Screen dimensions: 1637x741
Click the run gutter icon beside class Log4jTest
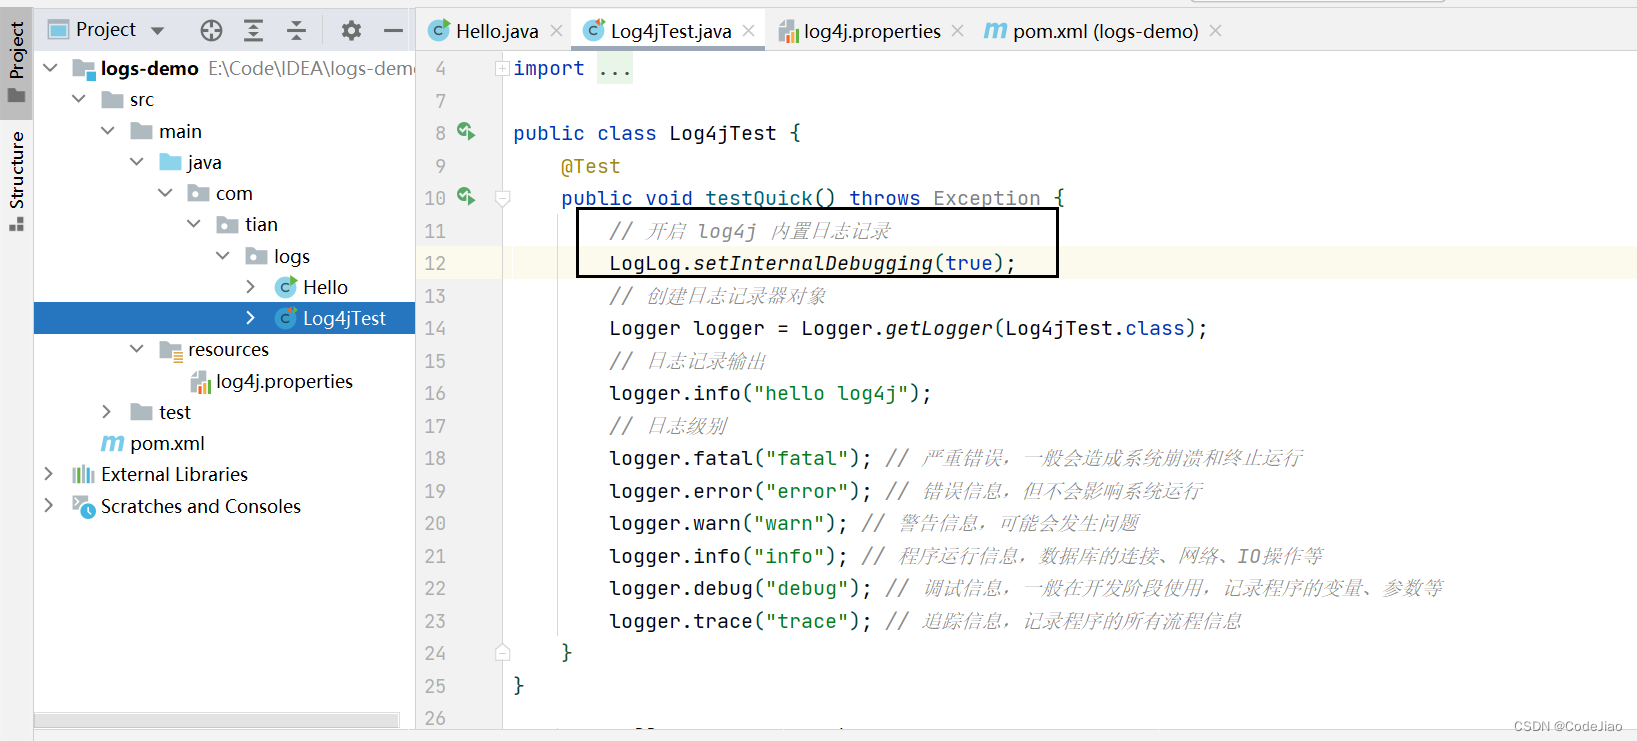466,131
